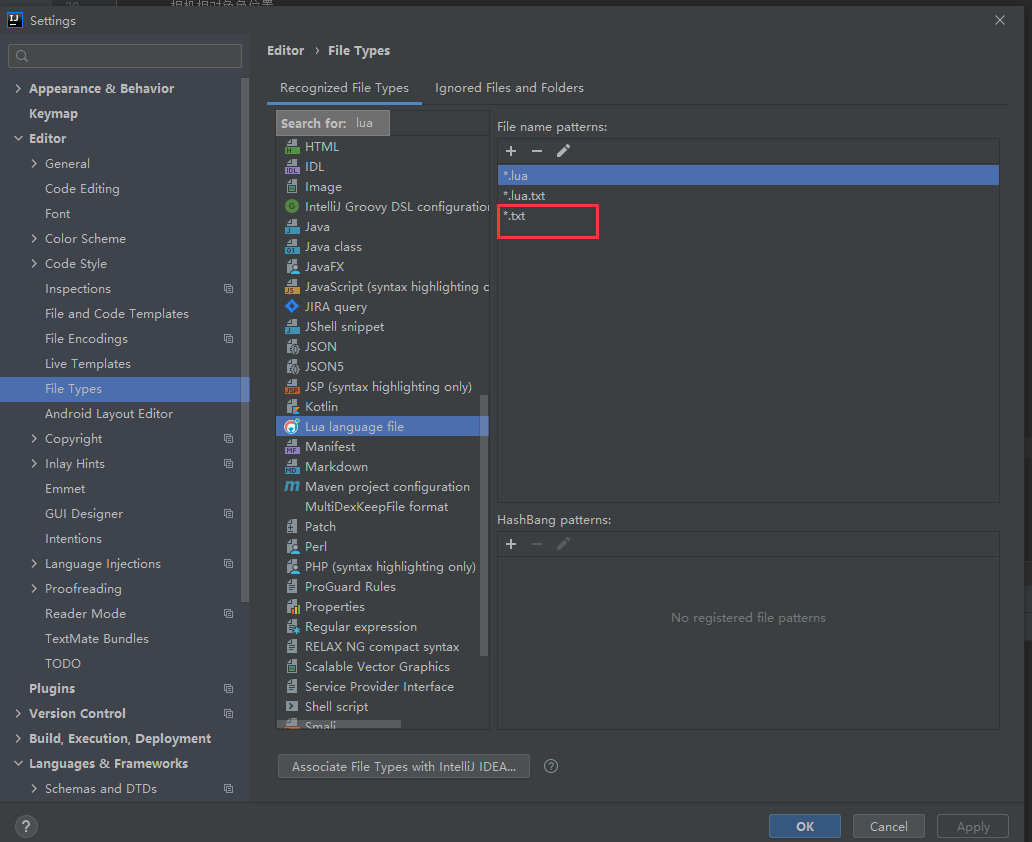The image size is (1032, 842).
Task: Open the Recognized File Types tab
Action: (344, 88)
